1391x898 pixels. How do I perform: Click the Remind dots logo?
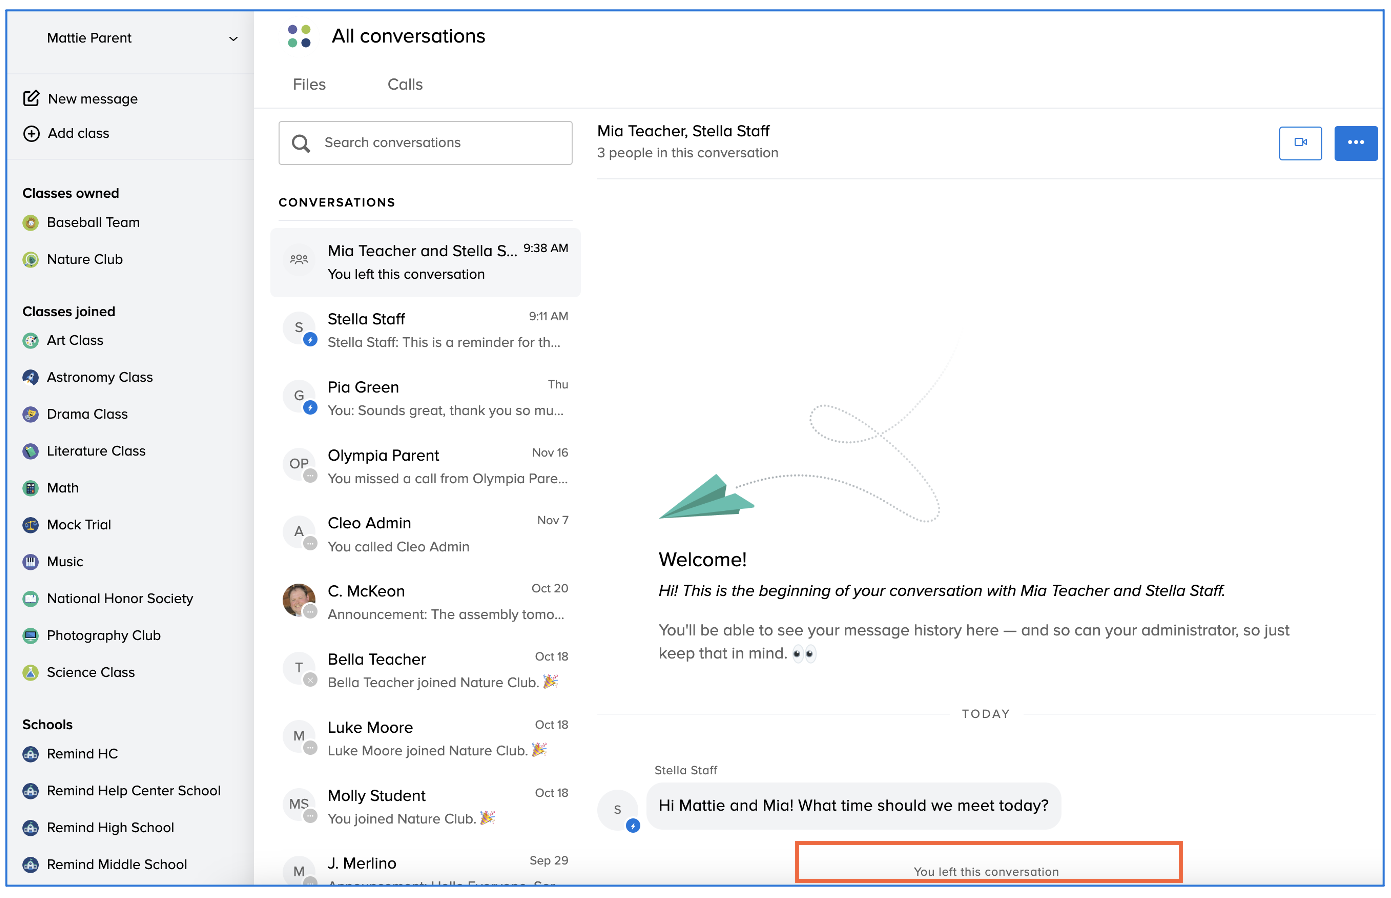click(299, 37)
